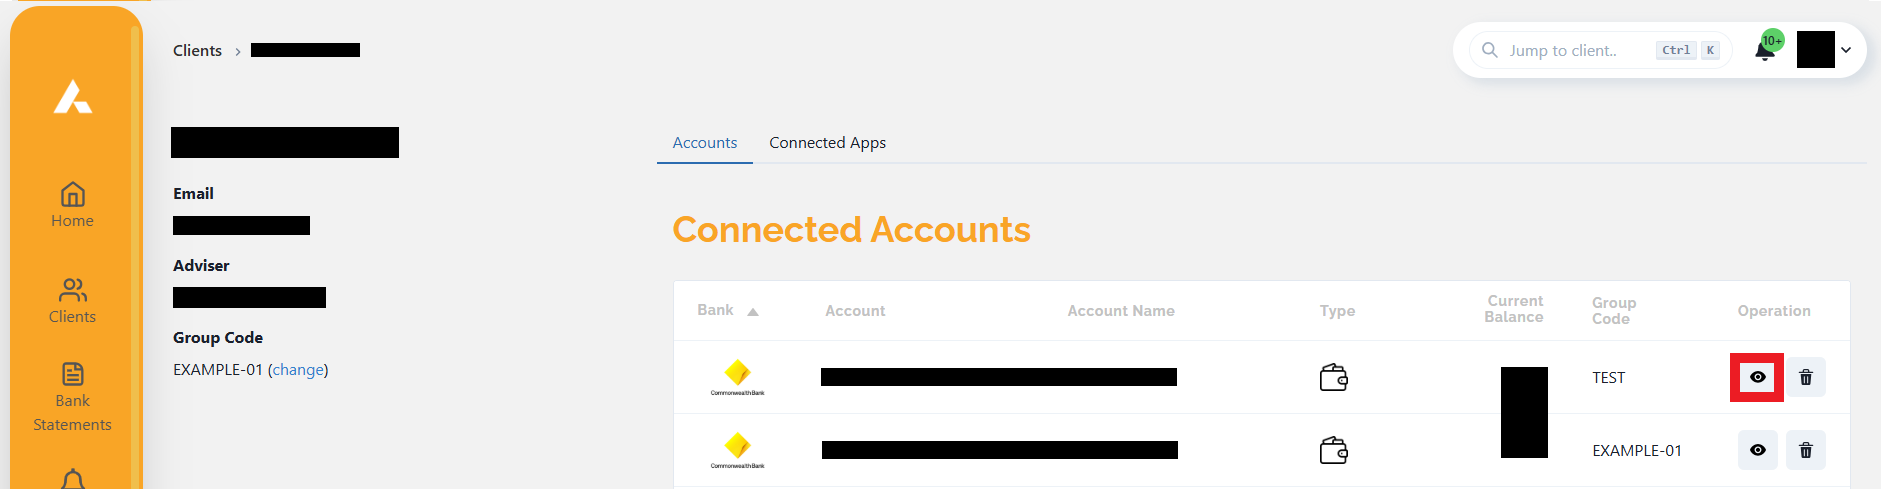Screen dimensions: 1881x489
Task: Click the app logo in the sidebar
Action: pos(73,97)
